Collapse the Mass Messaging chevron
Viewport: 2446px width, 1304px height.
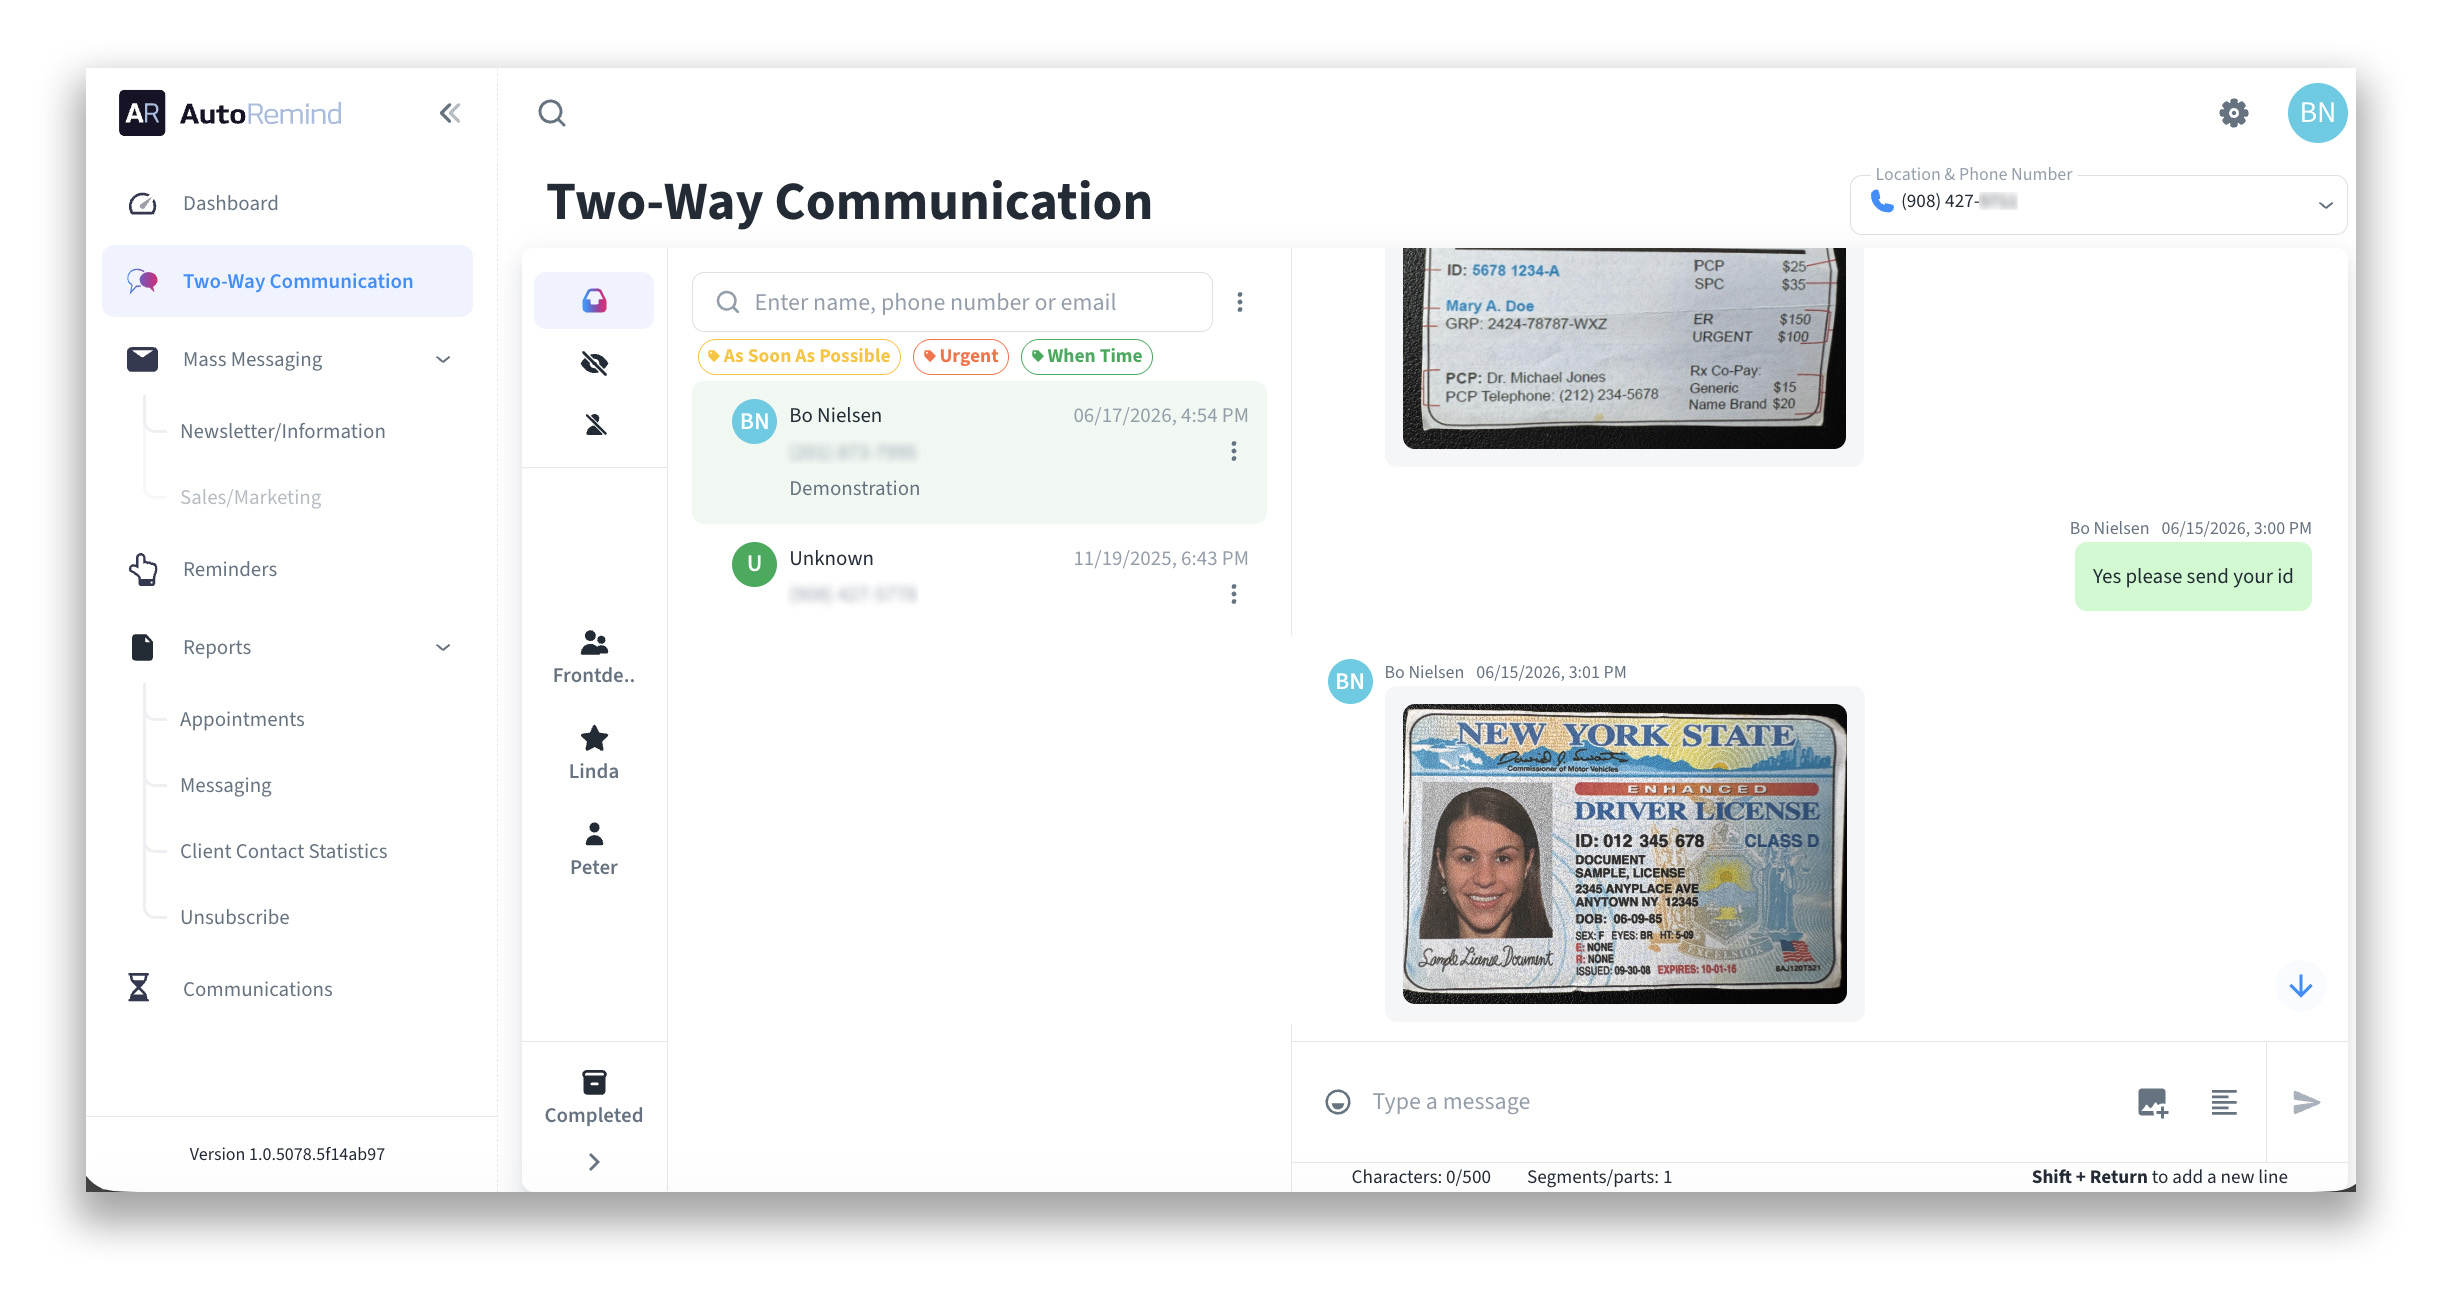tap(443, 359)
